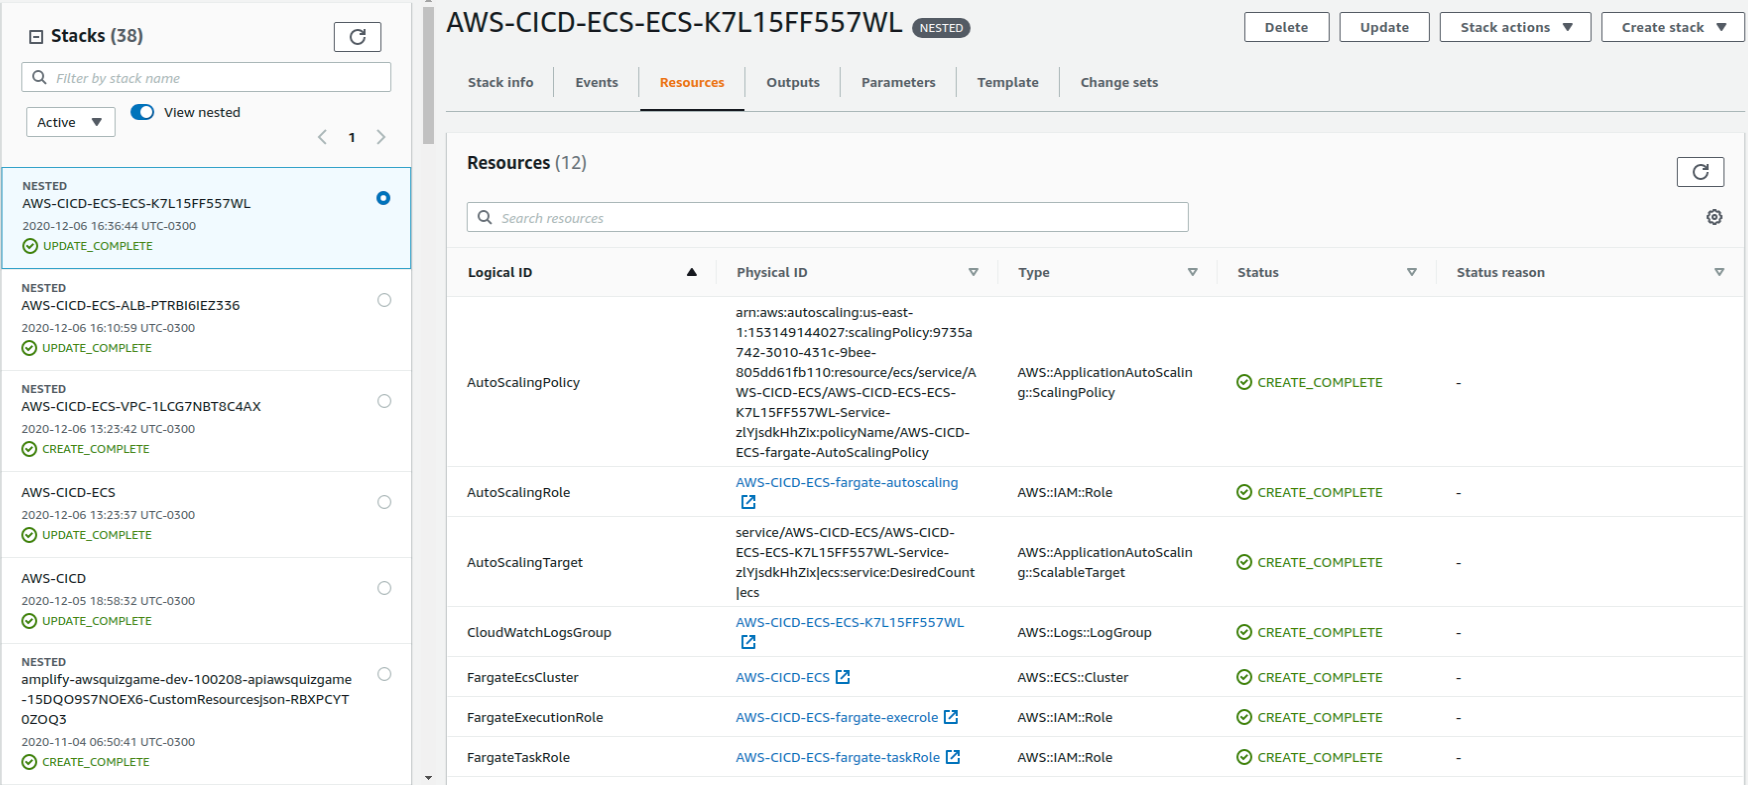
Task: Select the FargateEcsCluster logical ID cell
Action: point(523,677)
